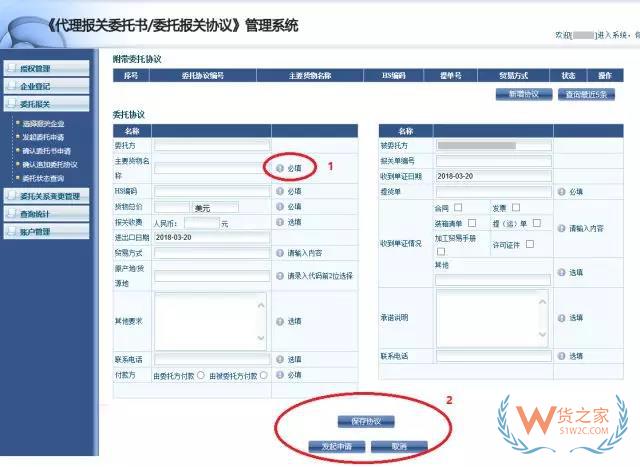Click the info icon beside HS编码 field

coord(280,191)
